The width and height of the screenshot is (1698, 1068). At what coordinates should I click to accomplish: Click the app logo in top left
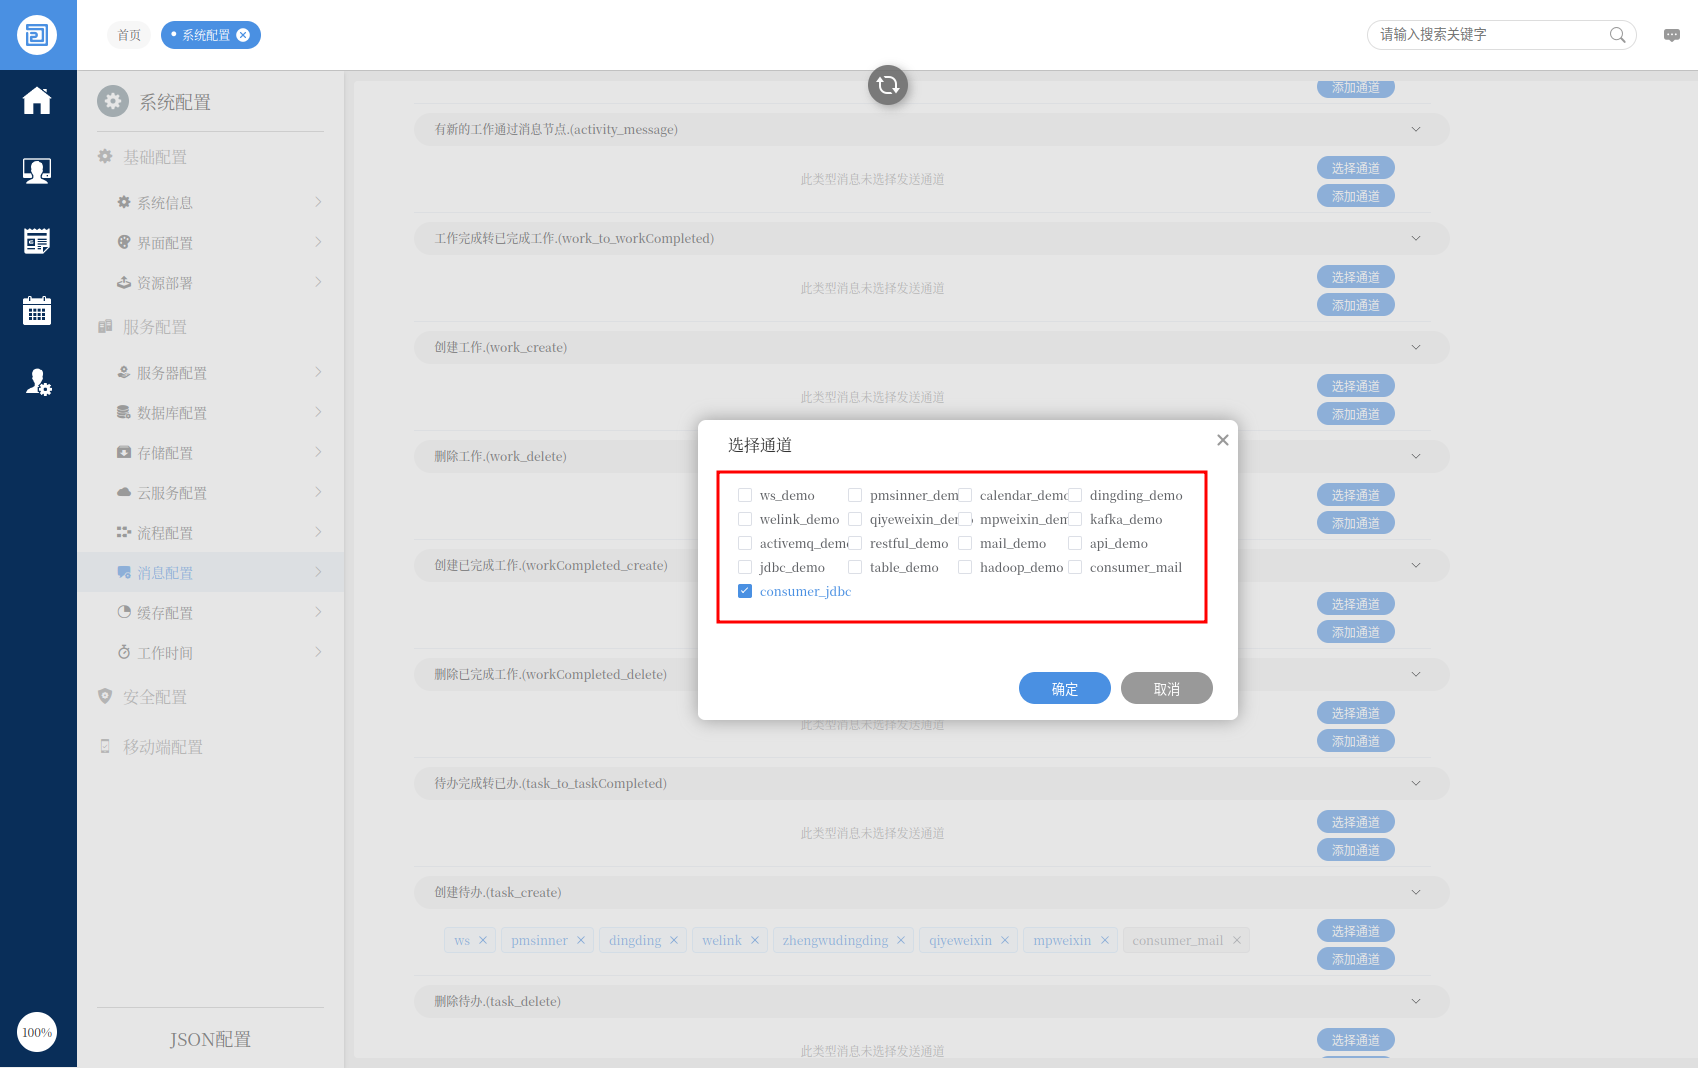(37, 35)
